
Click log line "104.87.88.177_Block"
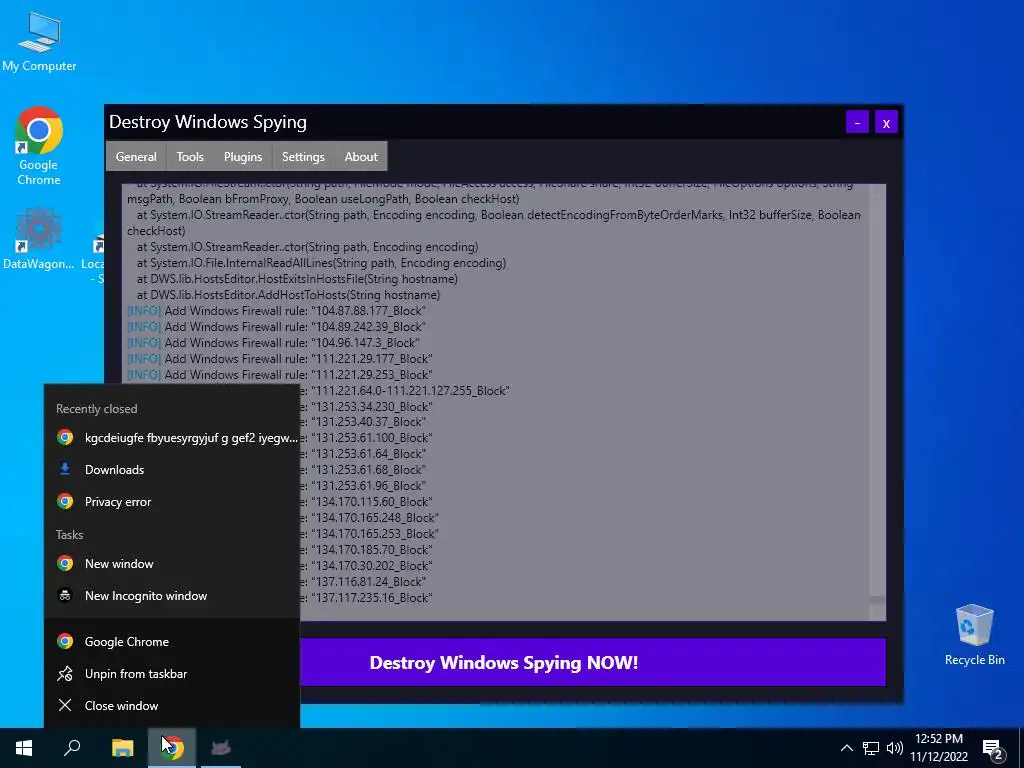pyautogui.click(x=276, y=311)
